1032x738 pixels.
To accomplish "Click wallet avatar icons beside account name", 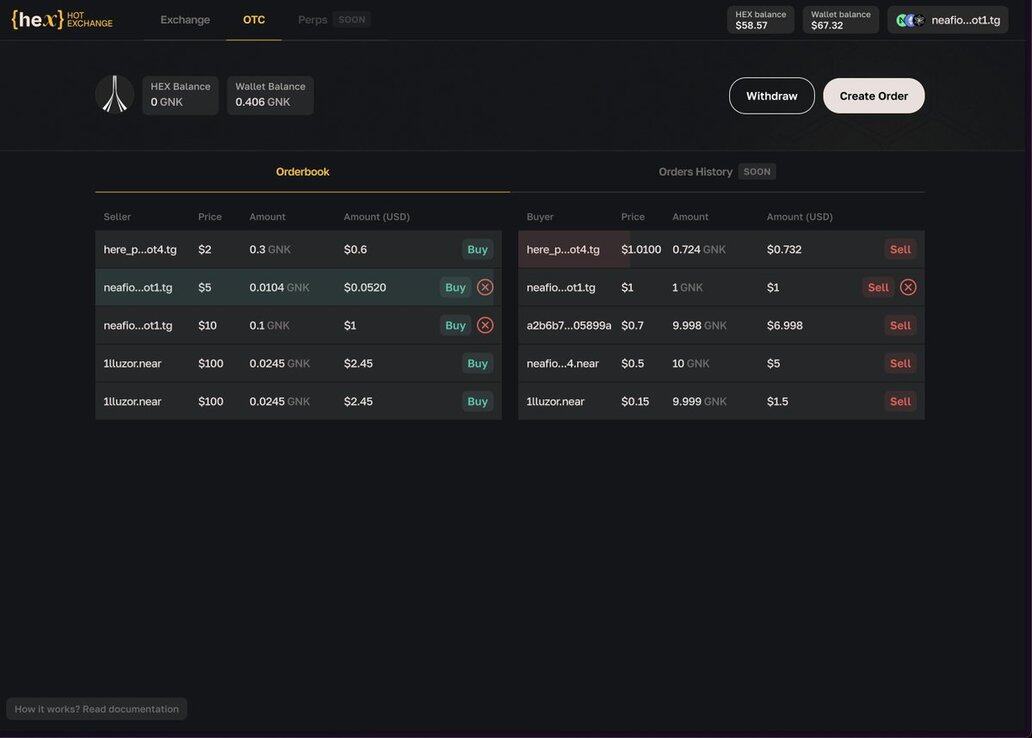I will click(x=910, y=20).
